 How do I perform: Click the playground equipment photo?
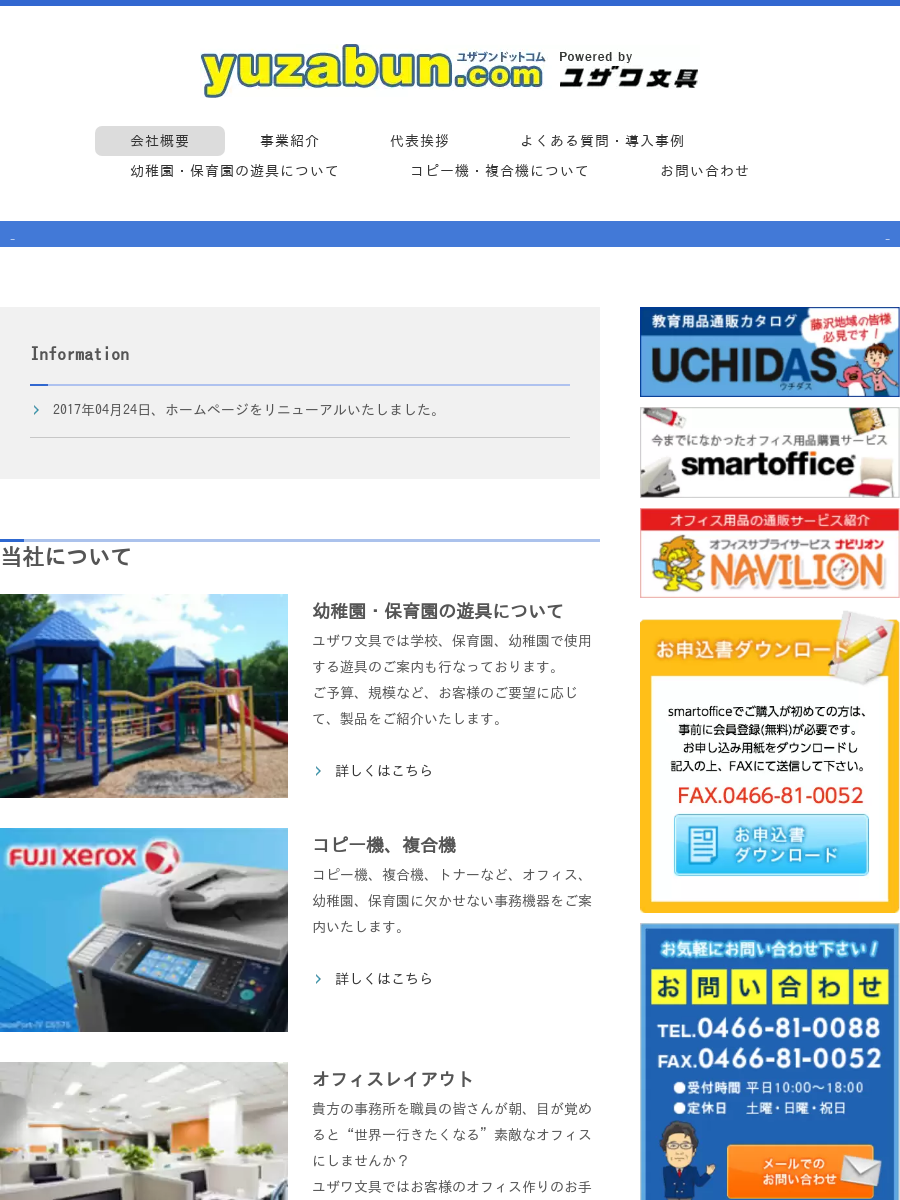144,696
